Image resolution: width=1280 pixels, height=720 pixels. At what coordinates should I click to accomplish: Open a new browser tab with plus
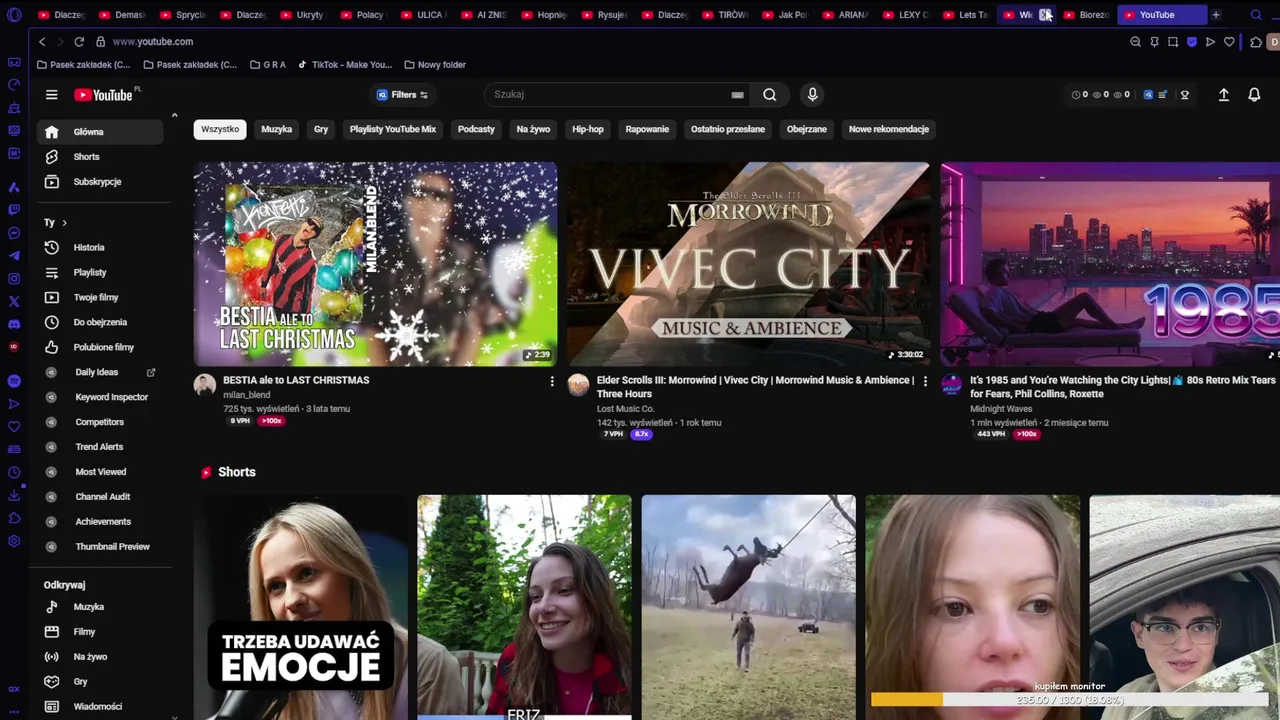[1216, 15]
